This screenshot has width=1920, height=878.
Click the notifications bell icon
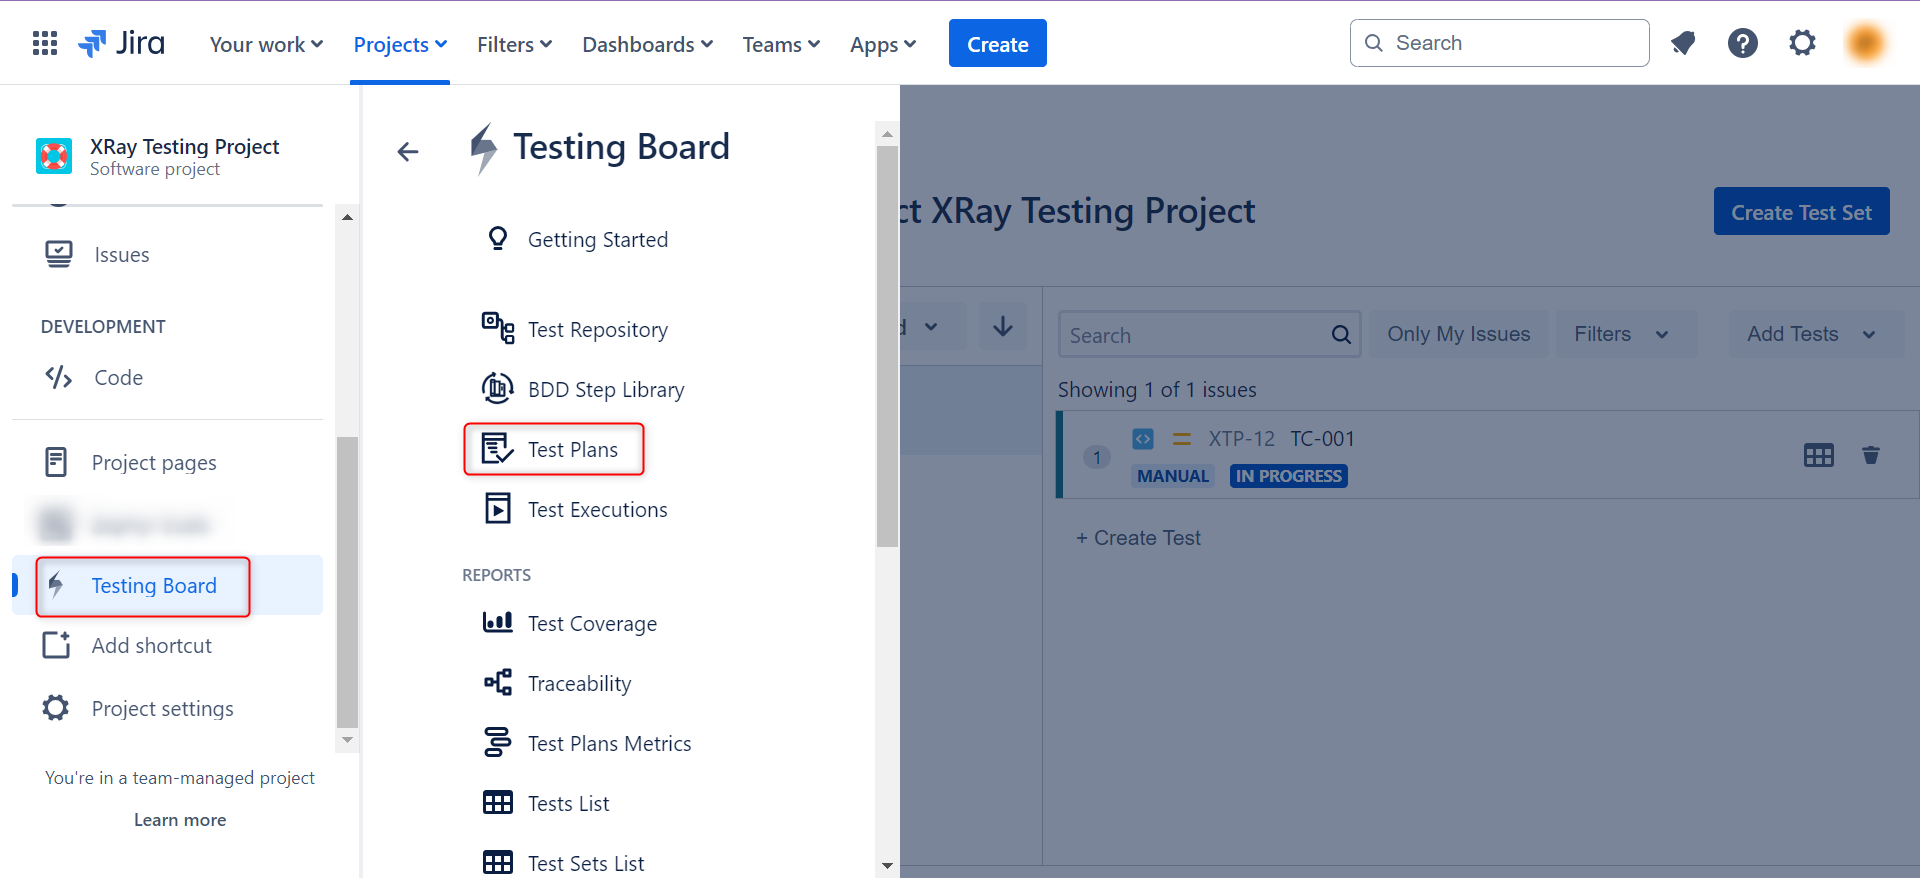pos(1683,43)
